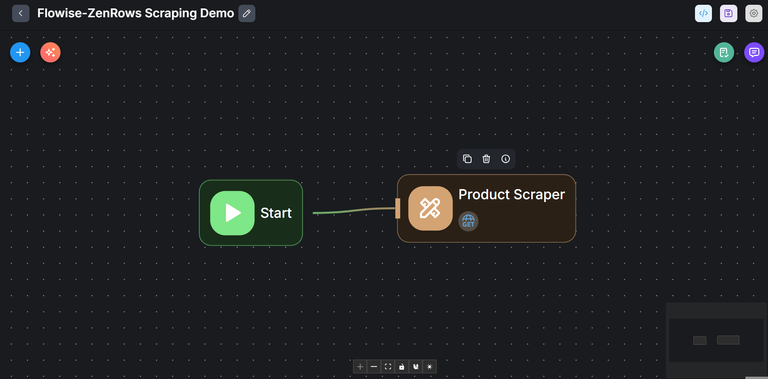Toggle snapping with the magnet icon
The width and height of the screenshot is (768, 379).
tap(416, 366)
